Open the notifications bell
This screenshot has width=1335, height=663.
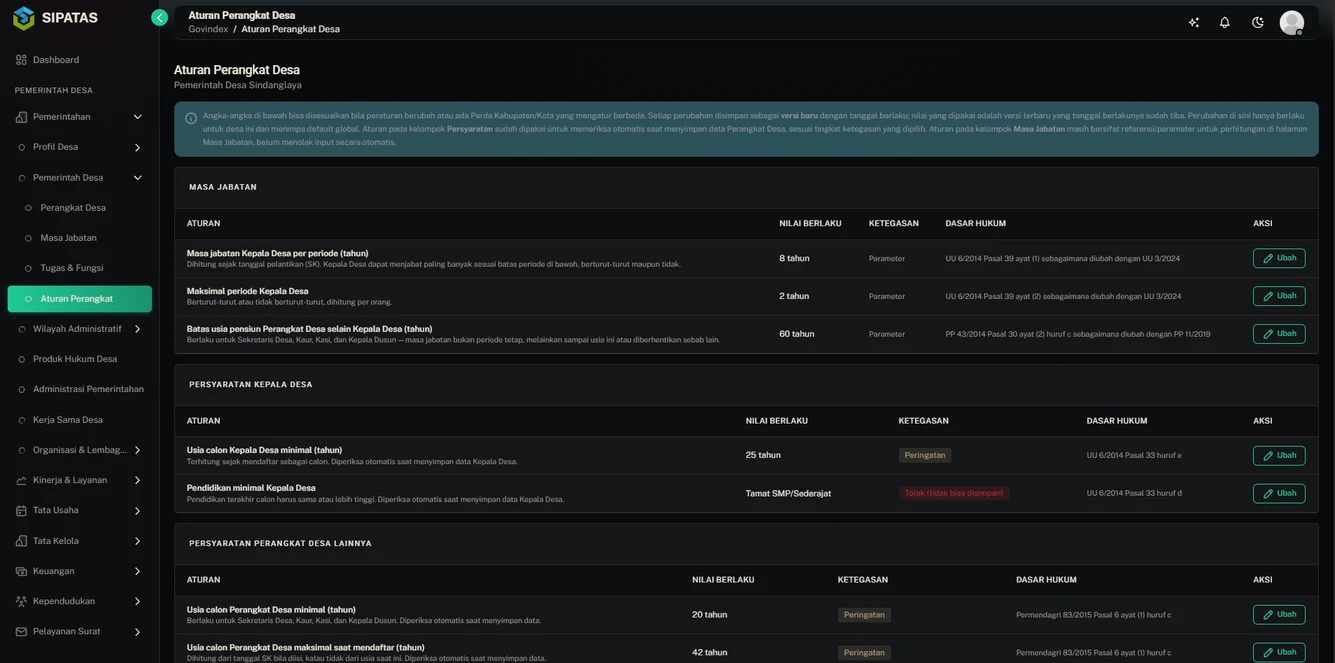pos(1224,22)
